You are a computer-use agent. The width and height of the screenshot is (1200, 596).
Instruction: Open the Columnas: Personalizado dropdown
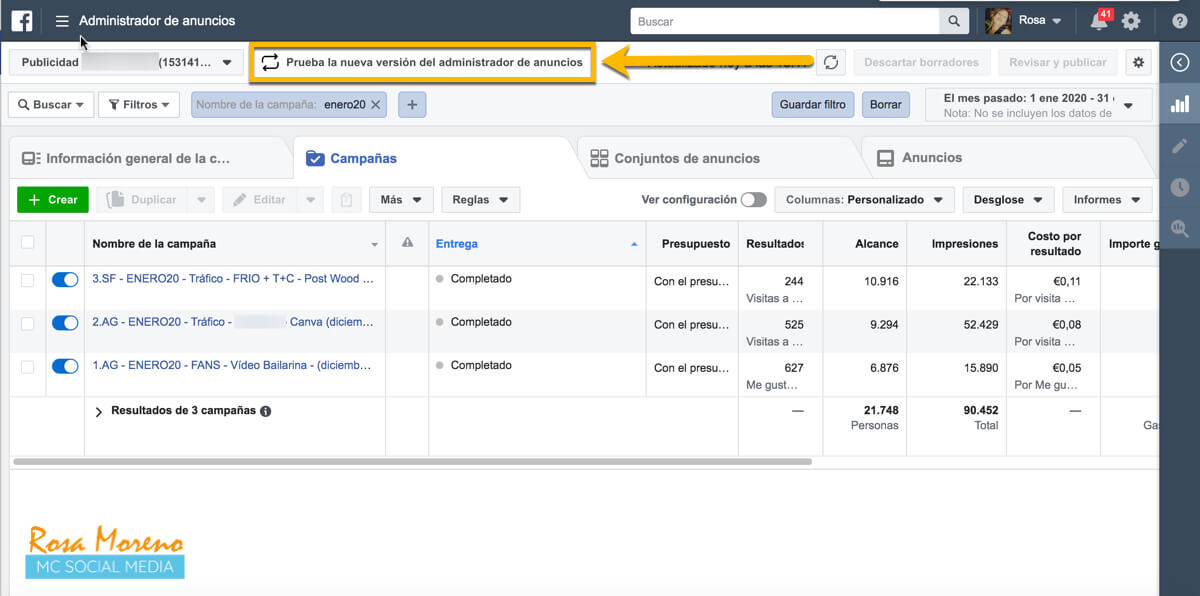click(x=864, y=200)
